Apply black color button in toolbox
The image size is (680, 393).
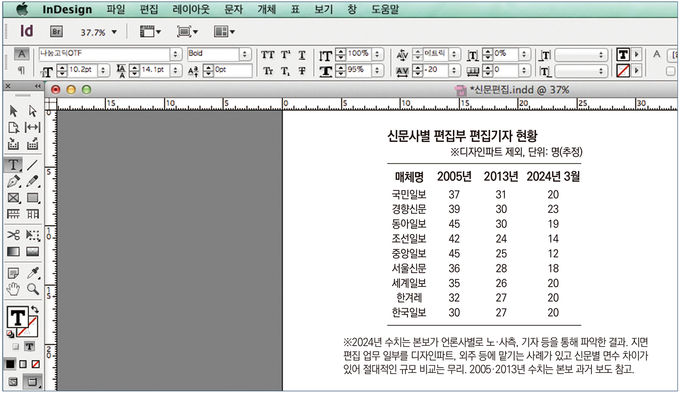10,364
